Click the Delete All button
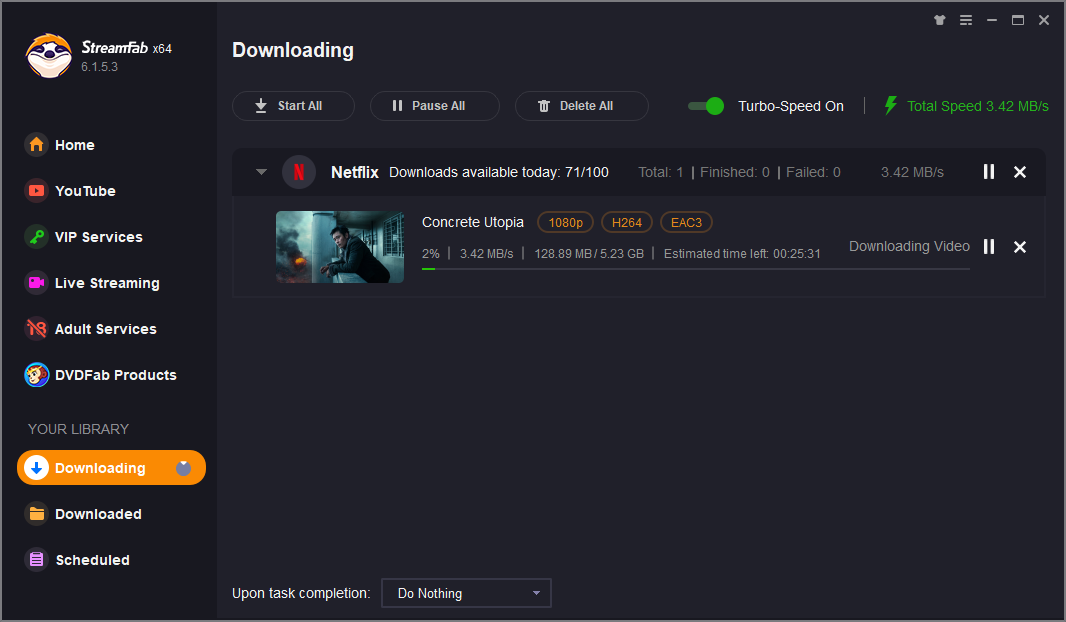This screenshot has height=622, width=1066. (581, 106)
